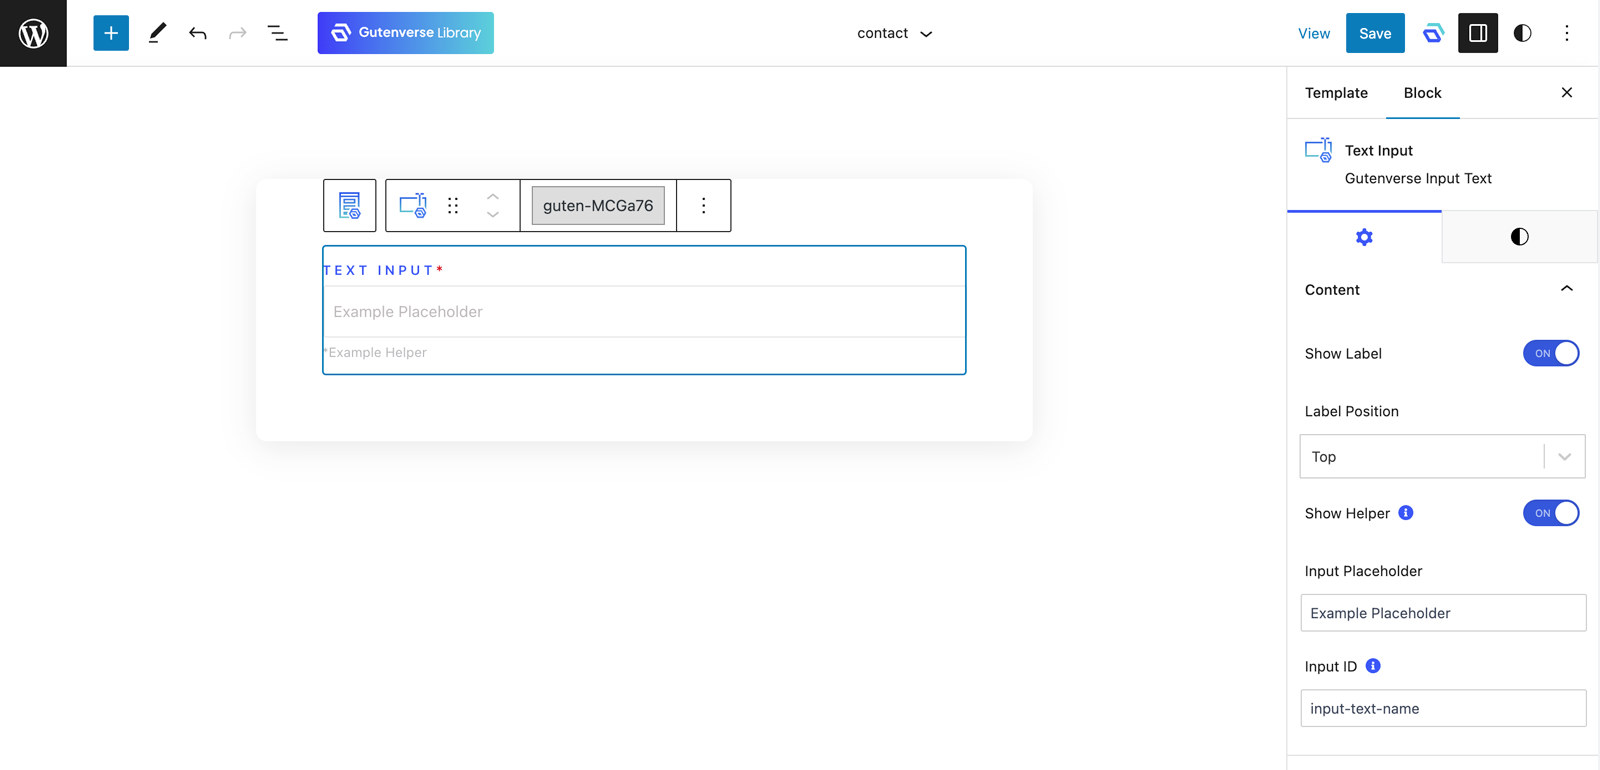The width and height of the screenshot is (1600, 770).
Task: Open the contact template title dropdown
Action: pyautogui.click(x=895, y=33)
